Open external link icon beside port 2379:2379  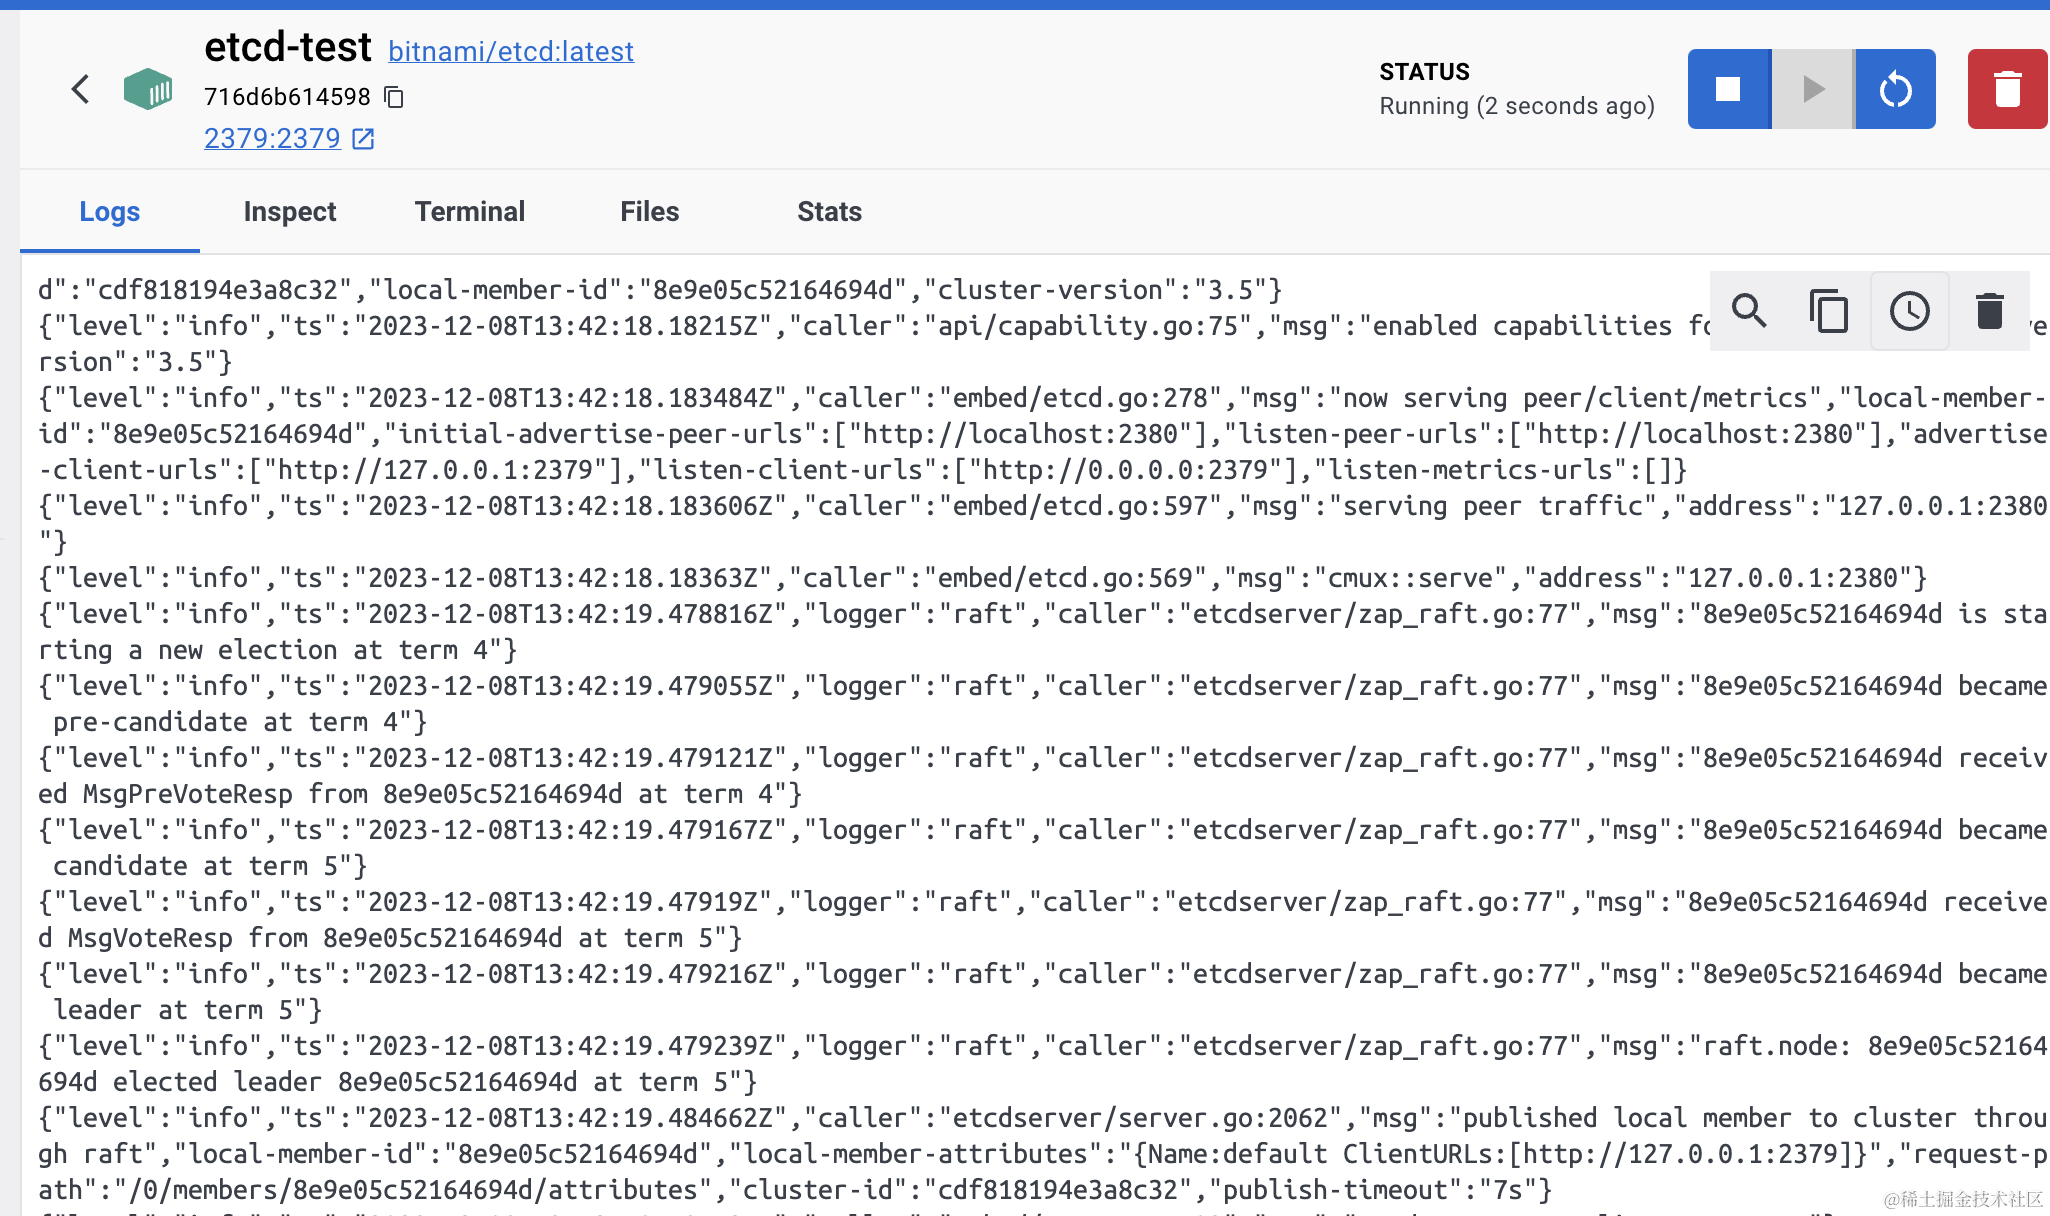pyautogui.click(x=364, y=139)
